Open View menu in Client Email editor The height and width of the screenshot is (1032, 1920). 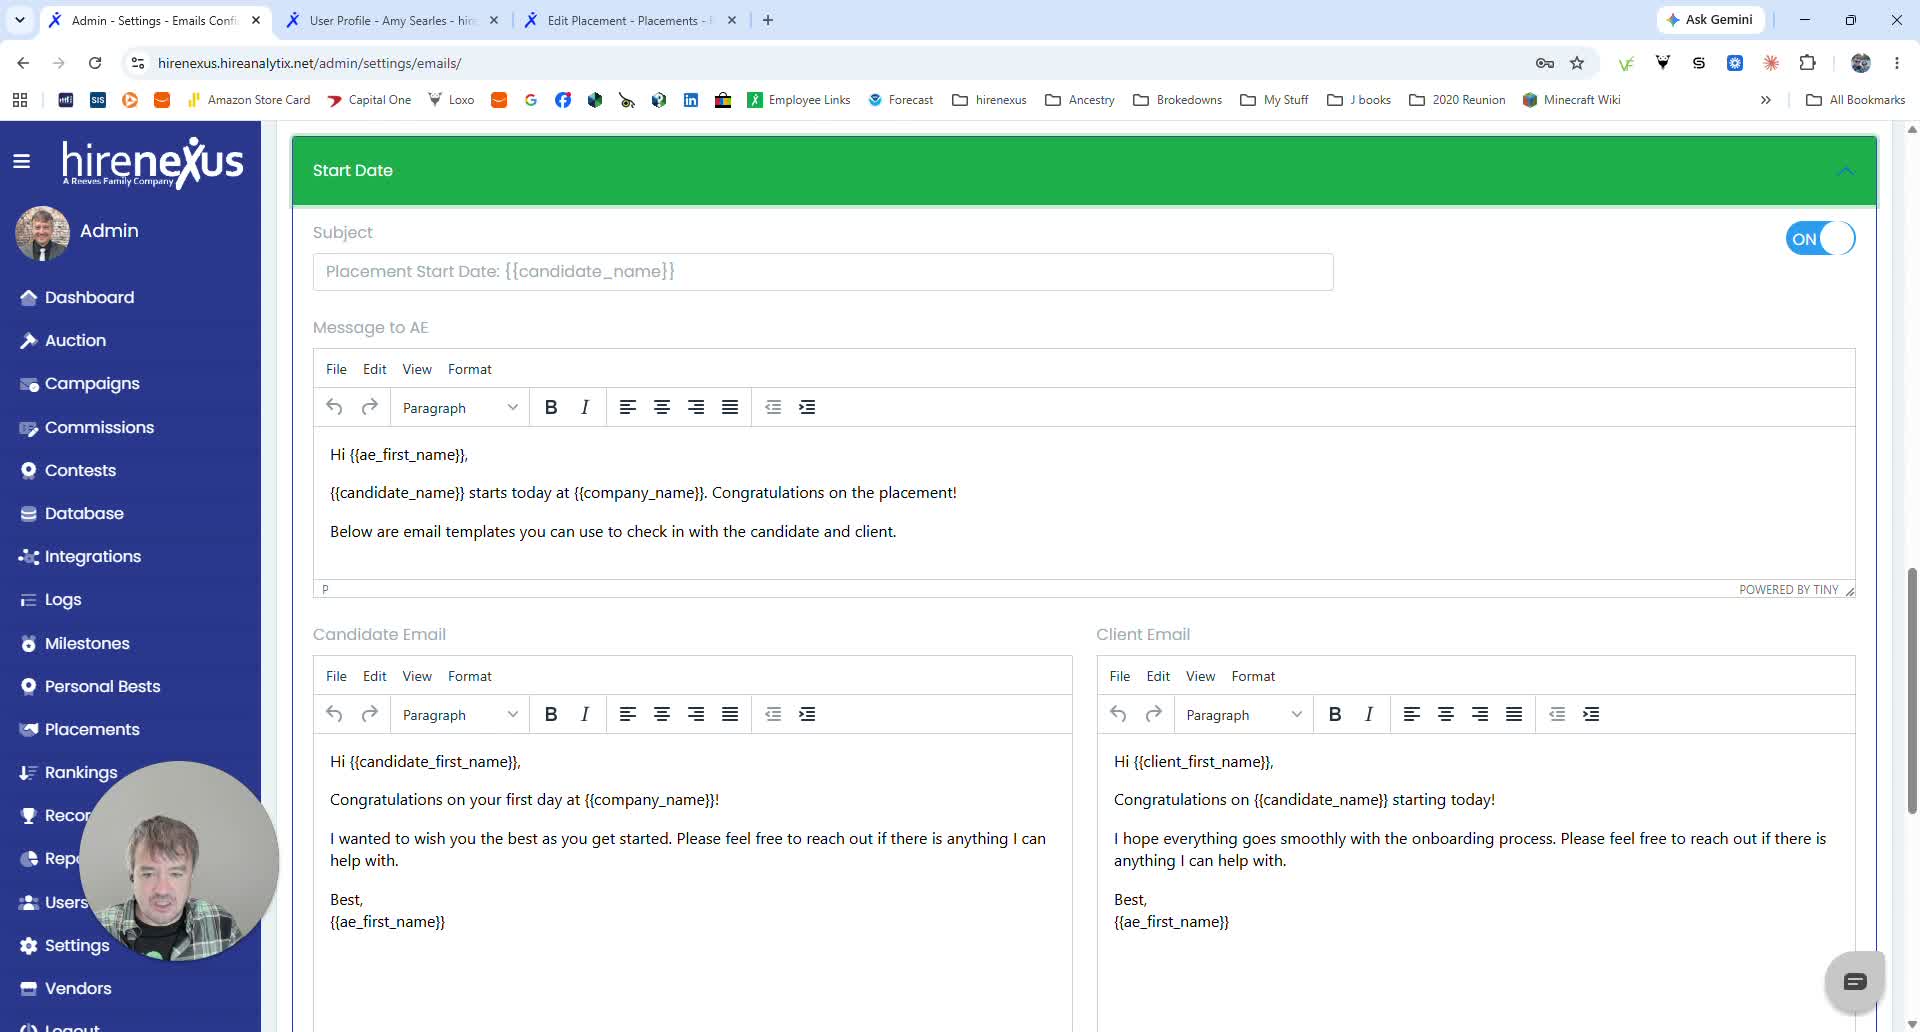[1200, 676]
